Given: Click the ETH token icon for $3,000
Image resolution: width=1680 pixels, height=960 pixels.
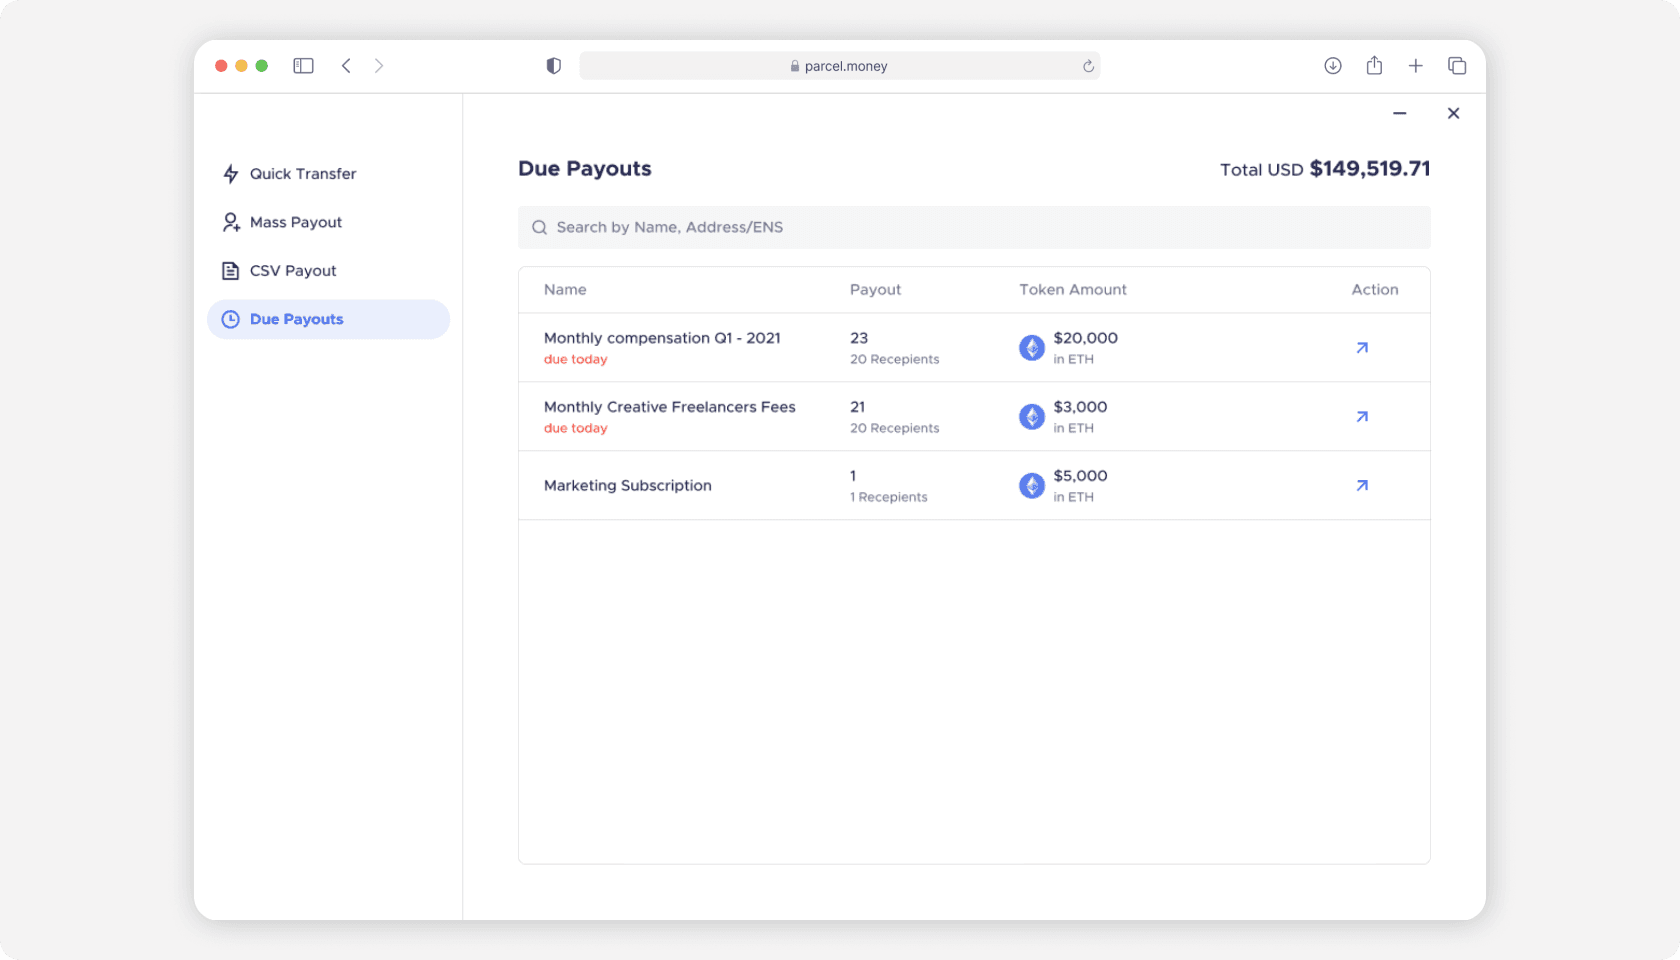Looking at the screenshot, I should coord(1032,417).
